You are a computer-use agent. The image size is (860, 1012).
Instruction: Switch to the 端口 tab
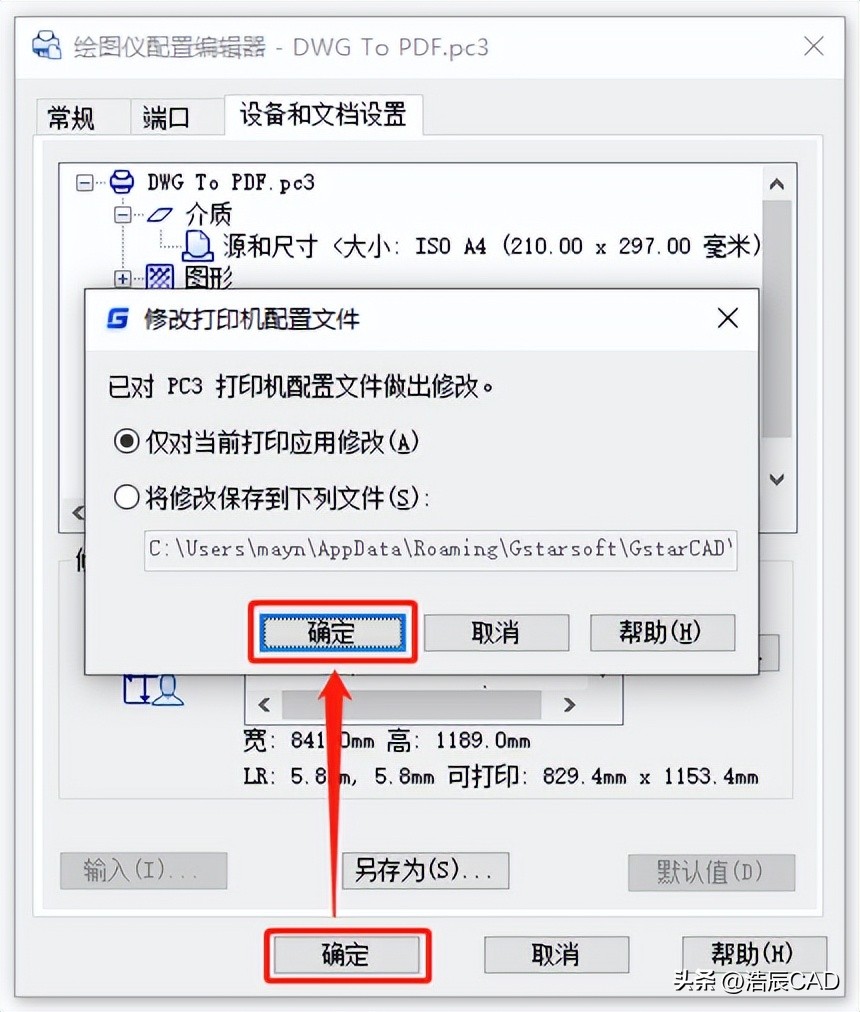pos(166,118)
